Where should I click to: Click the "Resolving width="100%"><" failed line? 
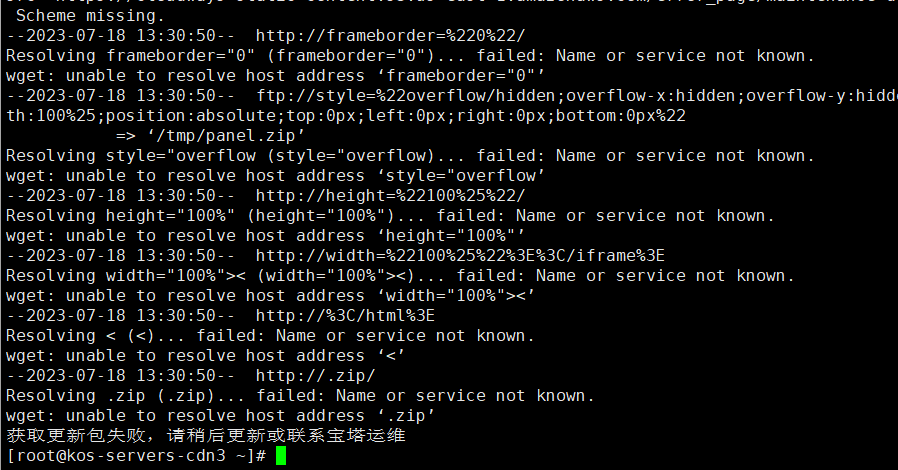tap(400, 276)
